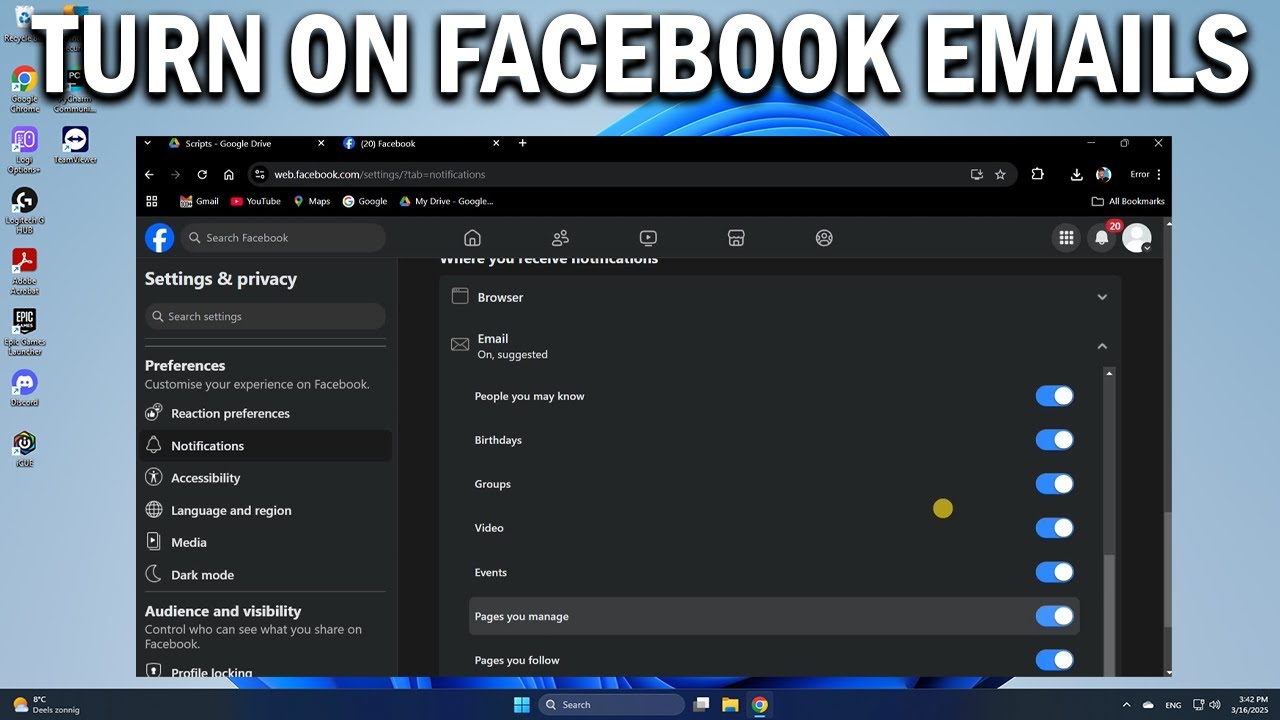Open Facebook Home feed icon
The height and width of the screenshot is (720, 1280).
point(473,238)
